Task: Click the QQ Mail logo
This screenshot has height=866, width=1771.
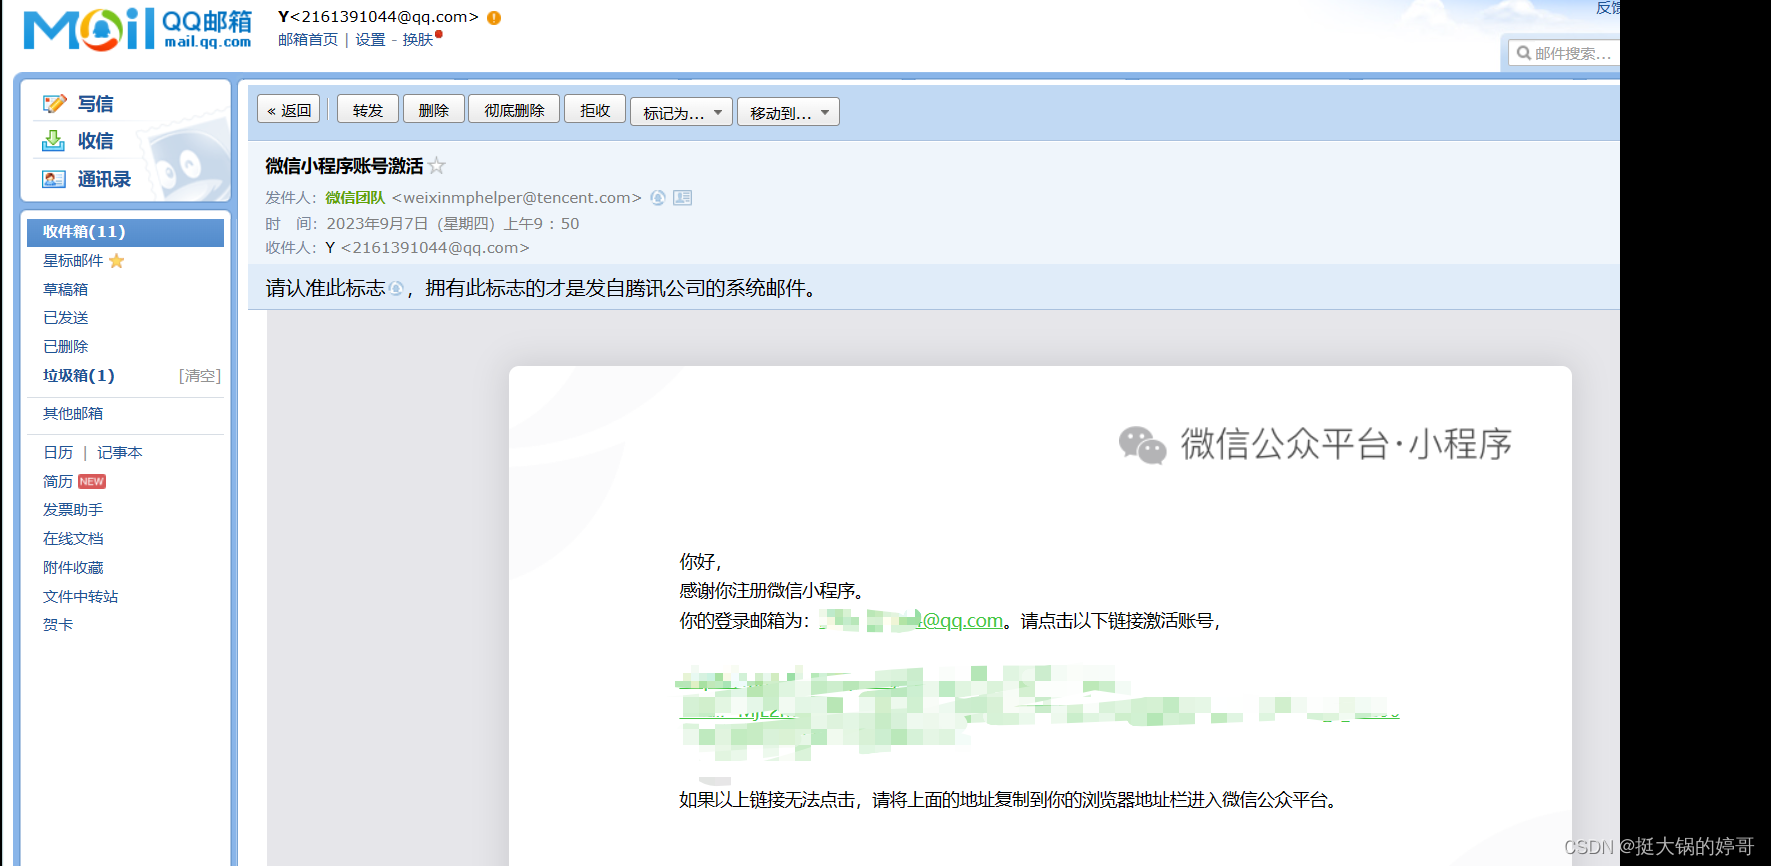Action: (138, 29)
